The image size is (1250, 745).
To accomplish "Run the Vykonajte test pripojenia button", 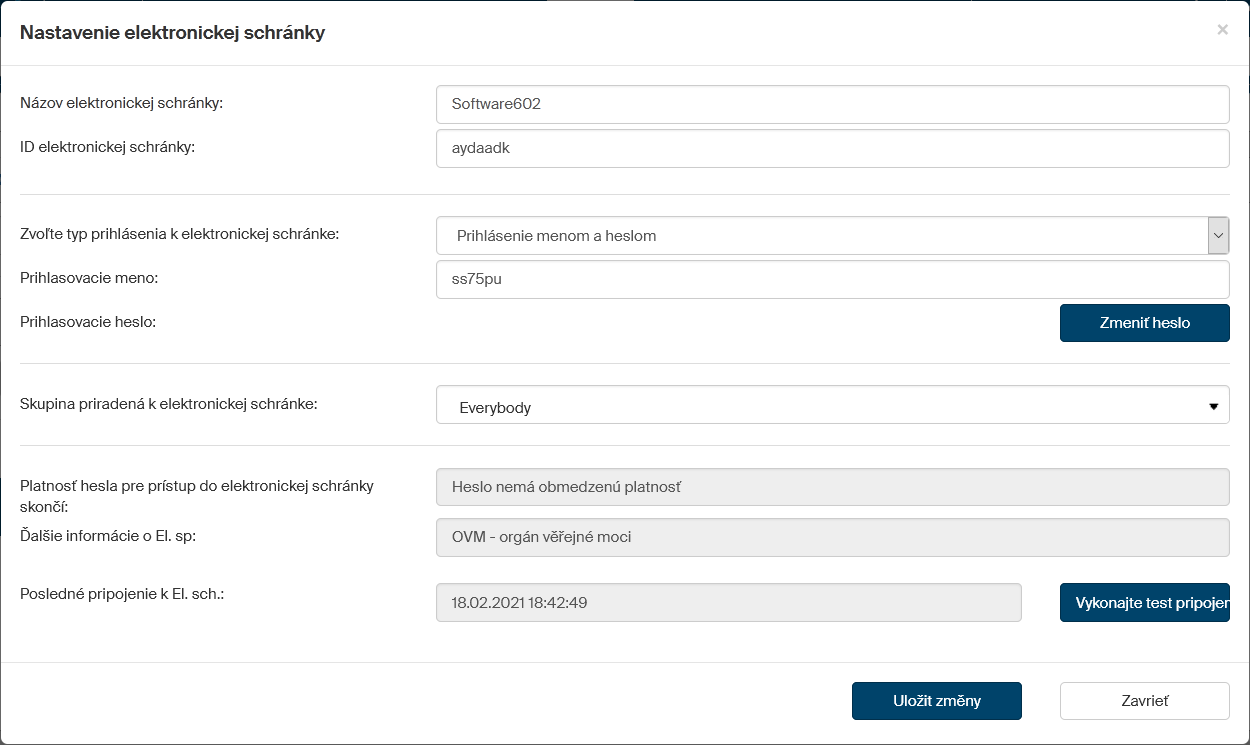I will click(1144, 603).
